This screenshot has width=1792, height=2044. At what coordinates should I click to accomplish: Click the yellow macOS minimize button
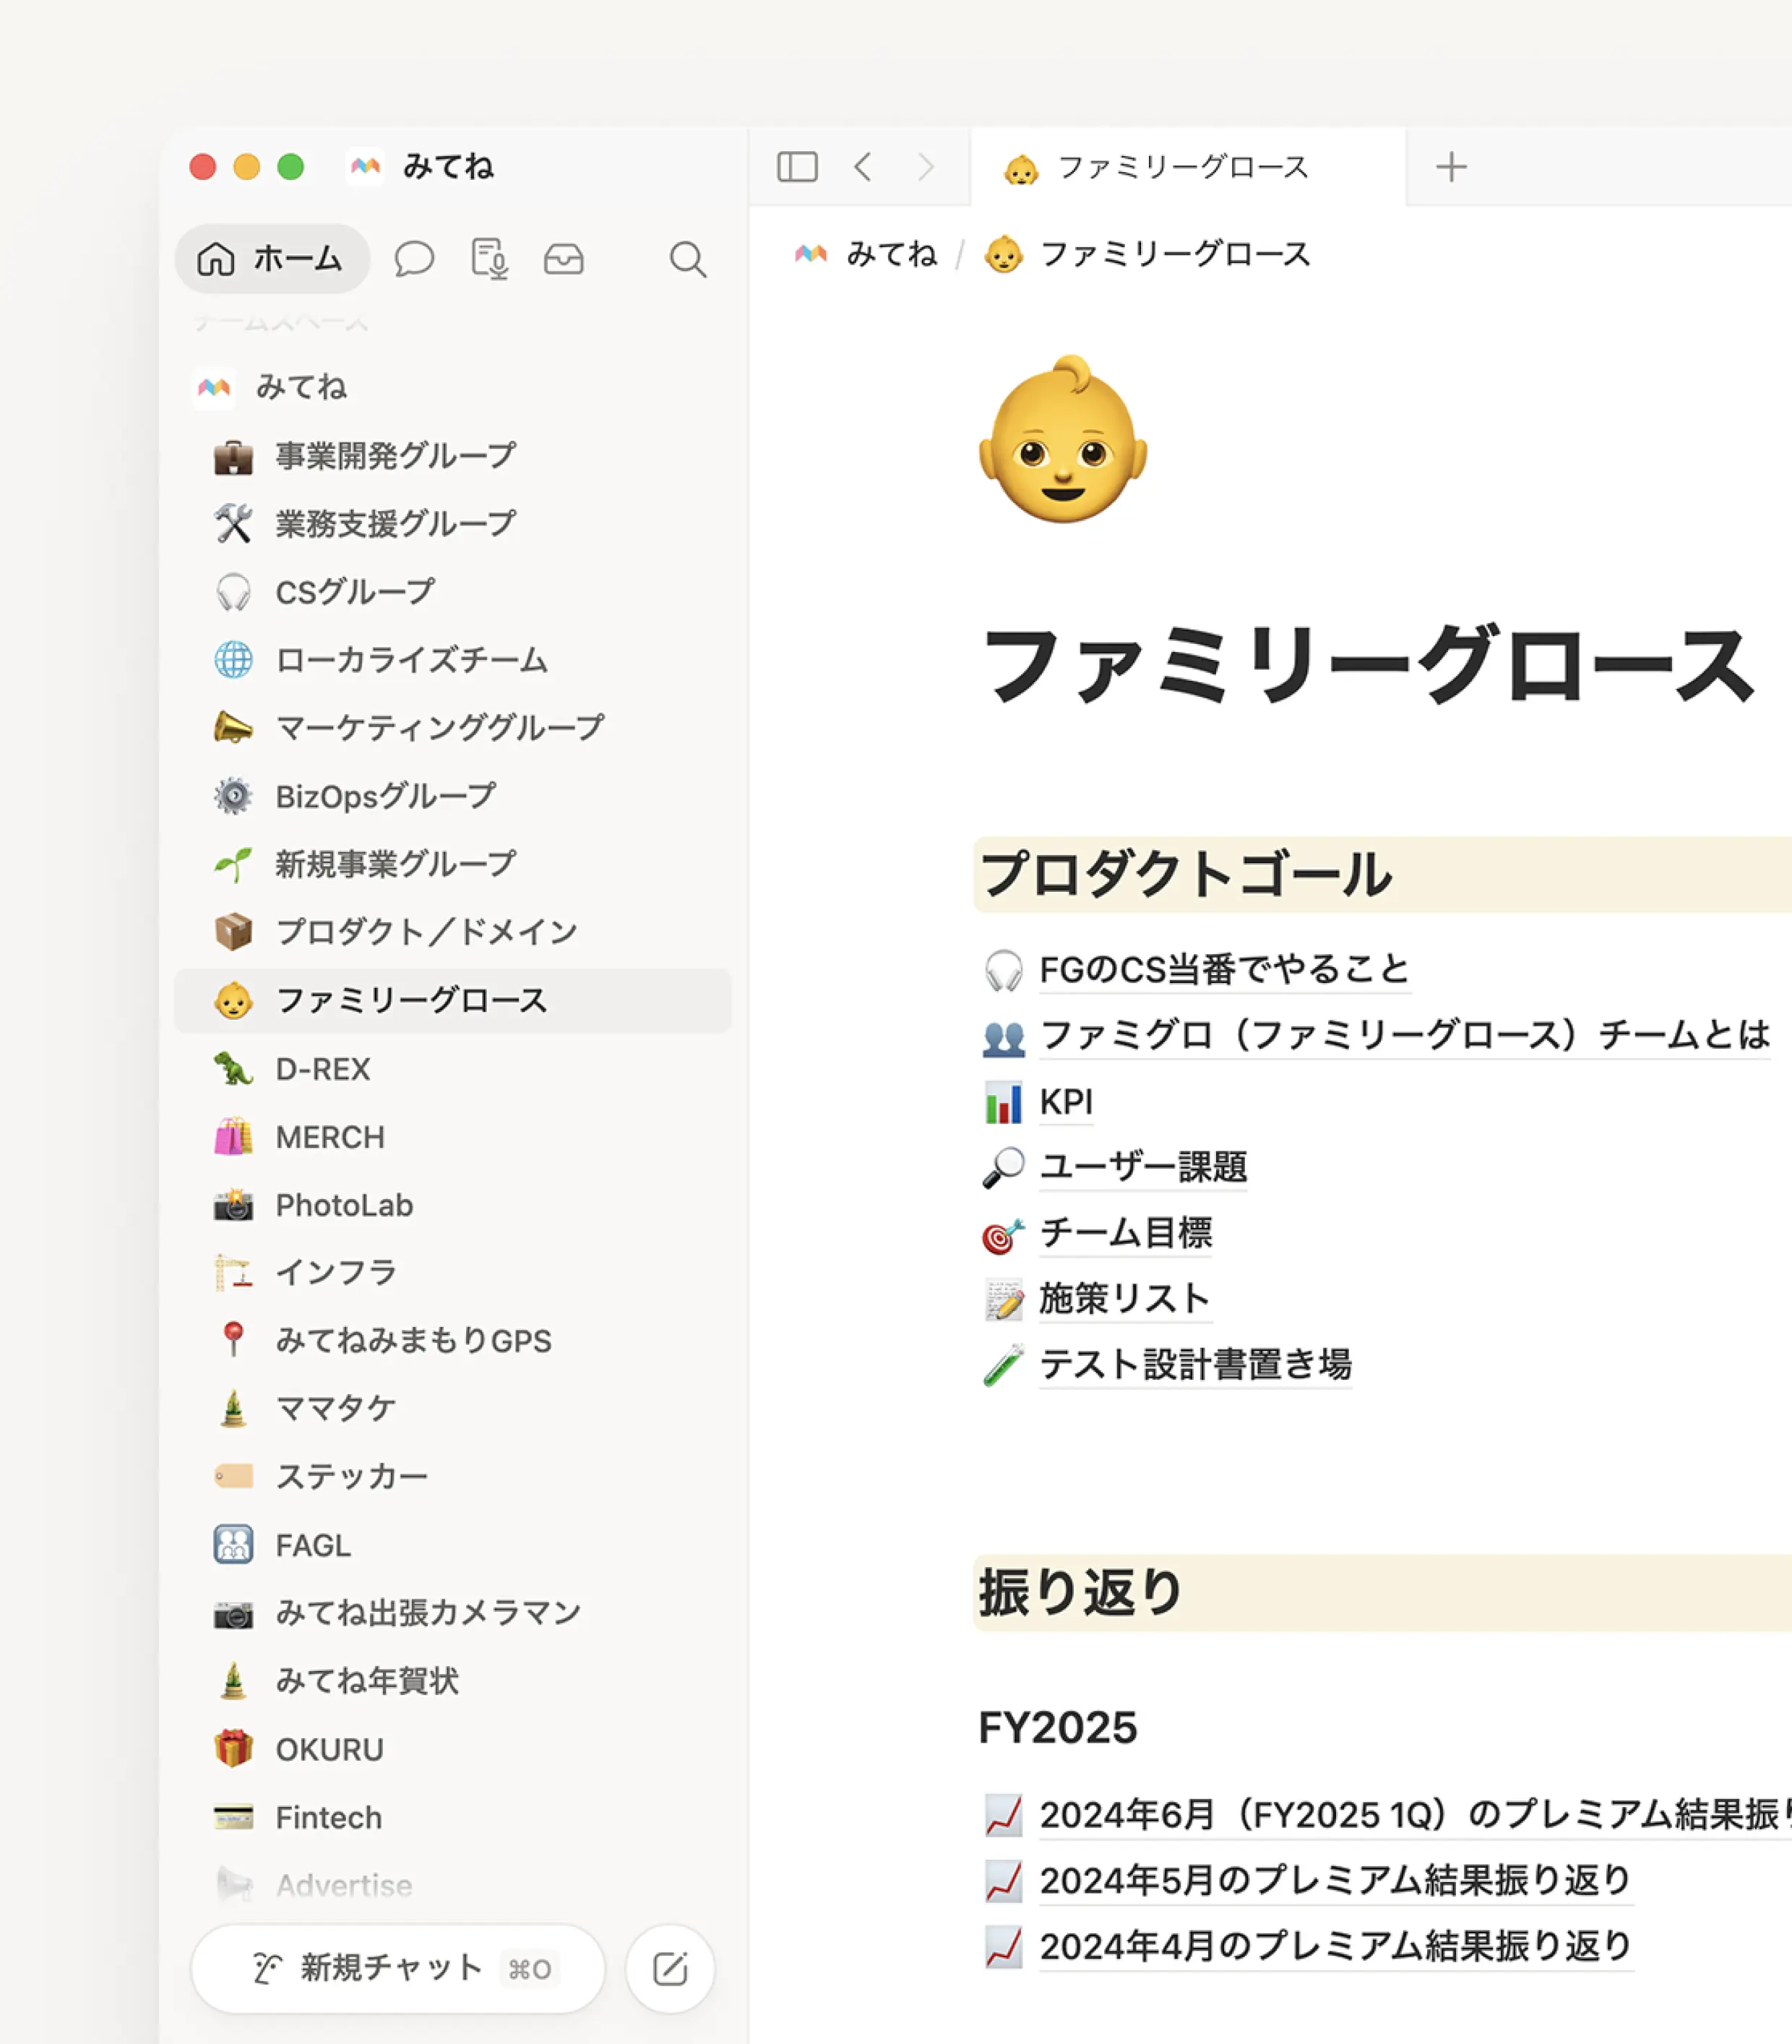(247, 166)
